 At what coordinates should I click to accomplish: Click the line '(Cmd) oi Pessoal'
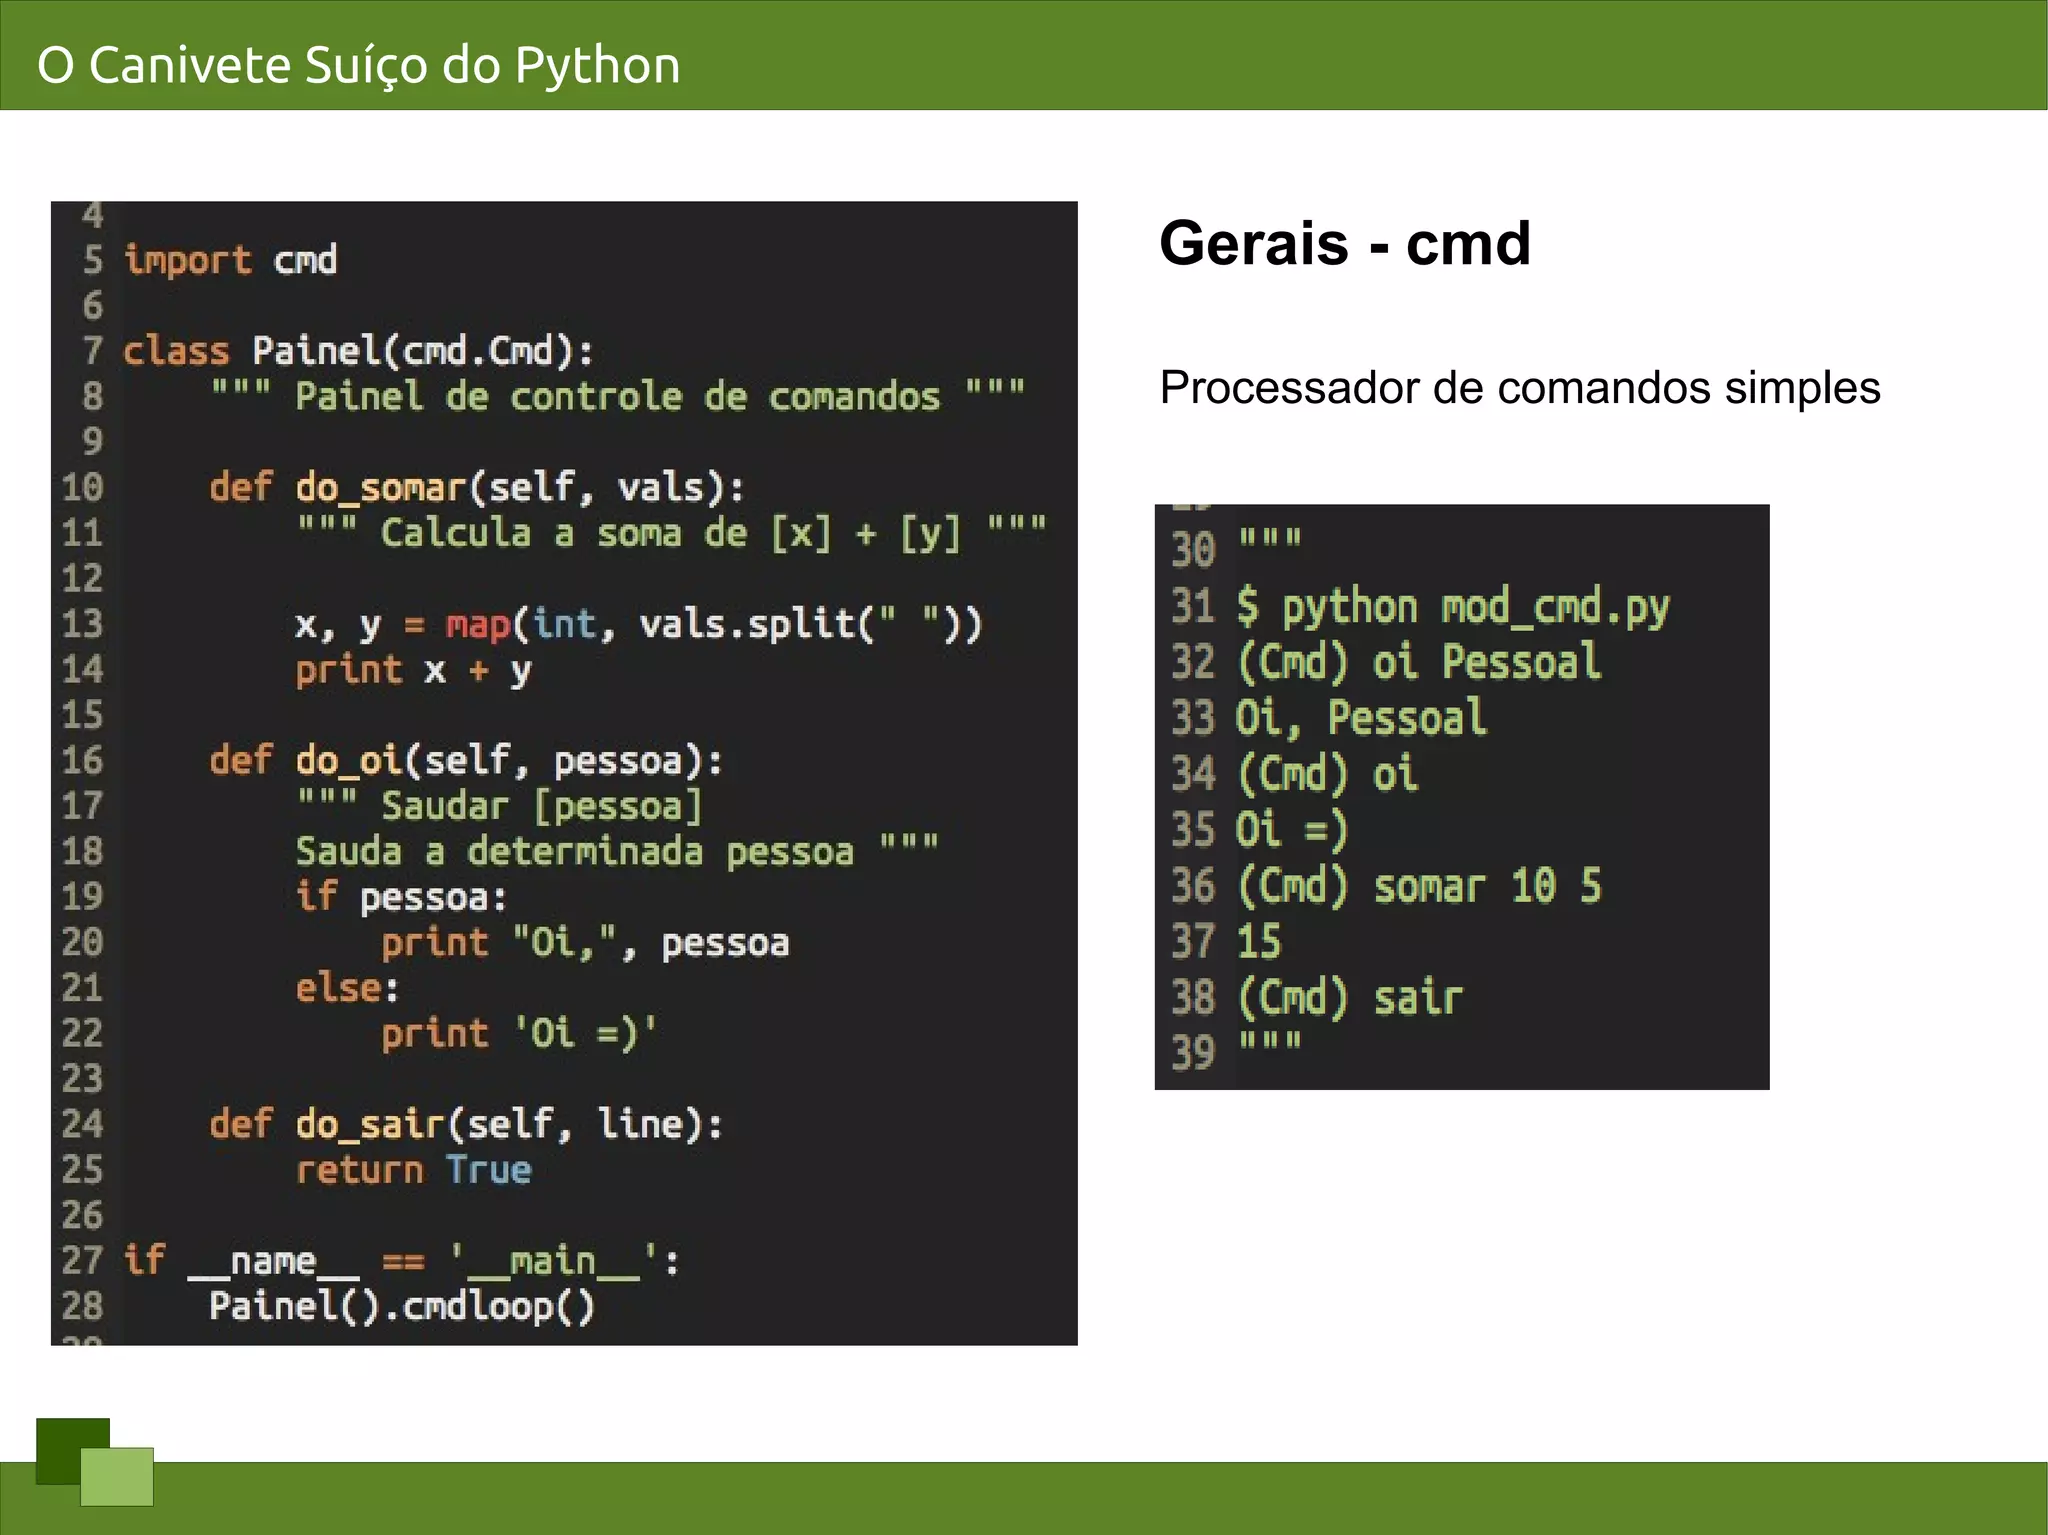click(1418, 662)
